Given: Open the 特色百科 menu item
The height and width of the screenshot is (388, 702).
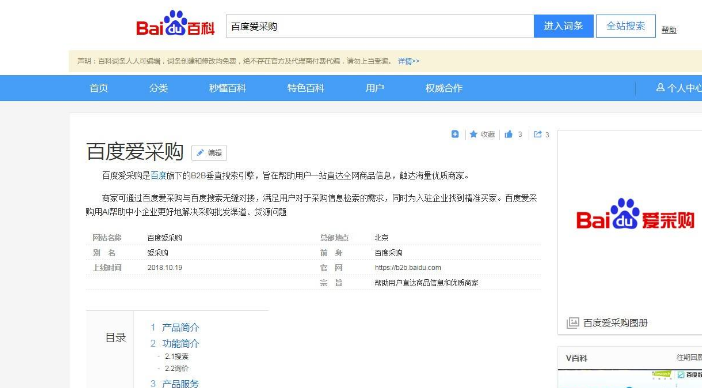Looking at the screenshot, I should [305, 88].
